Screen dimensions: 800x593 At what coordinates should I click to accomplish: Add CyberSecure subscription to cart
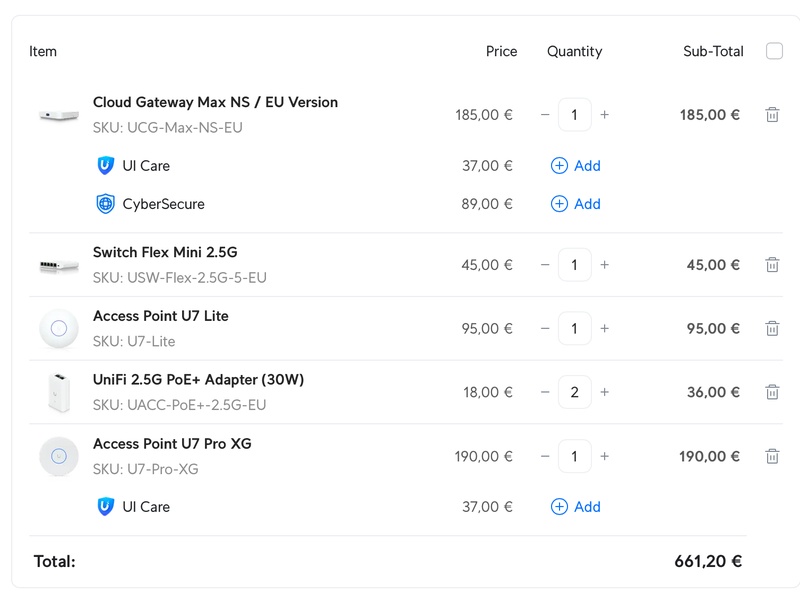click(x=576, y=204)
